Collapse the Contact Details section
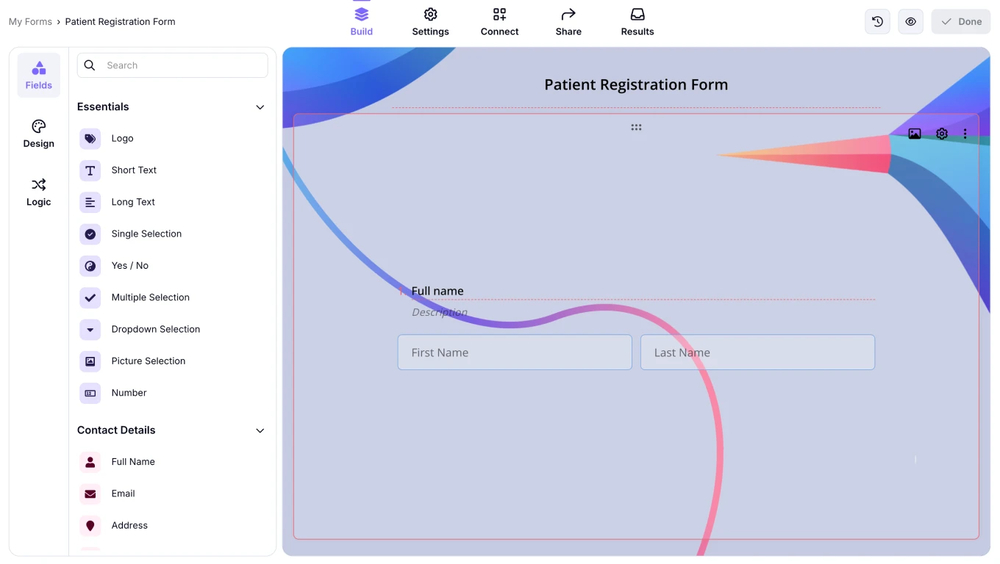This screenshot has height=564, width=1000. click(x=260, y=431)
